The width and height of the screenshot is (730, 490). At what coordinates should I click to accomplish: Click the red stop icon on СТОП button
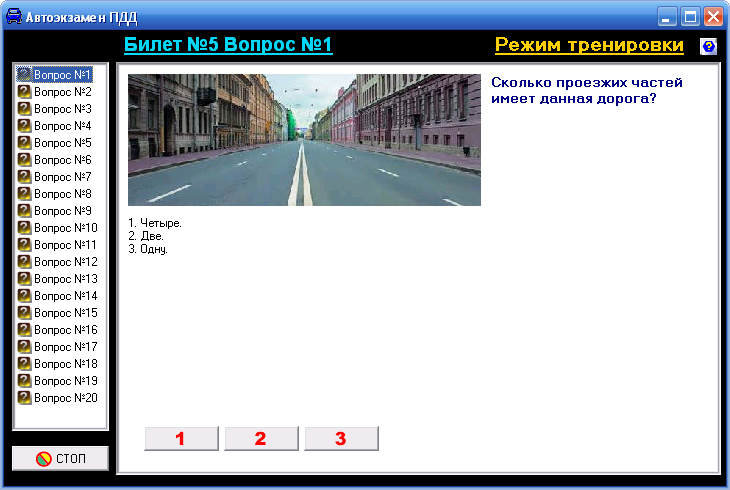pos(43,459)
